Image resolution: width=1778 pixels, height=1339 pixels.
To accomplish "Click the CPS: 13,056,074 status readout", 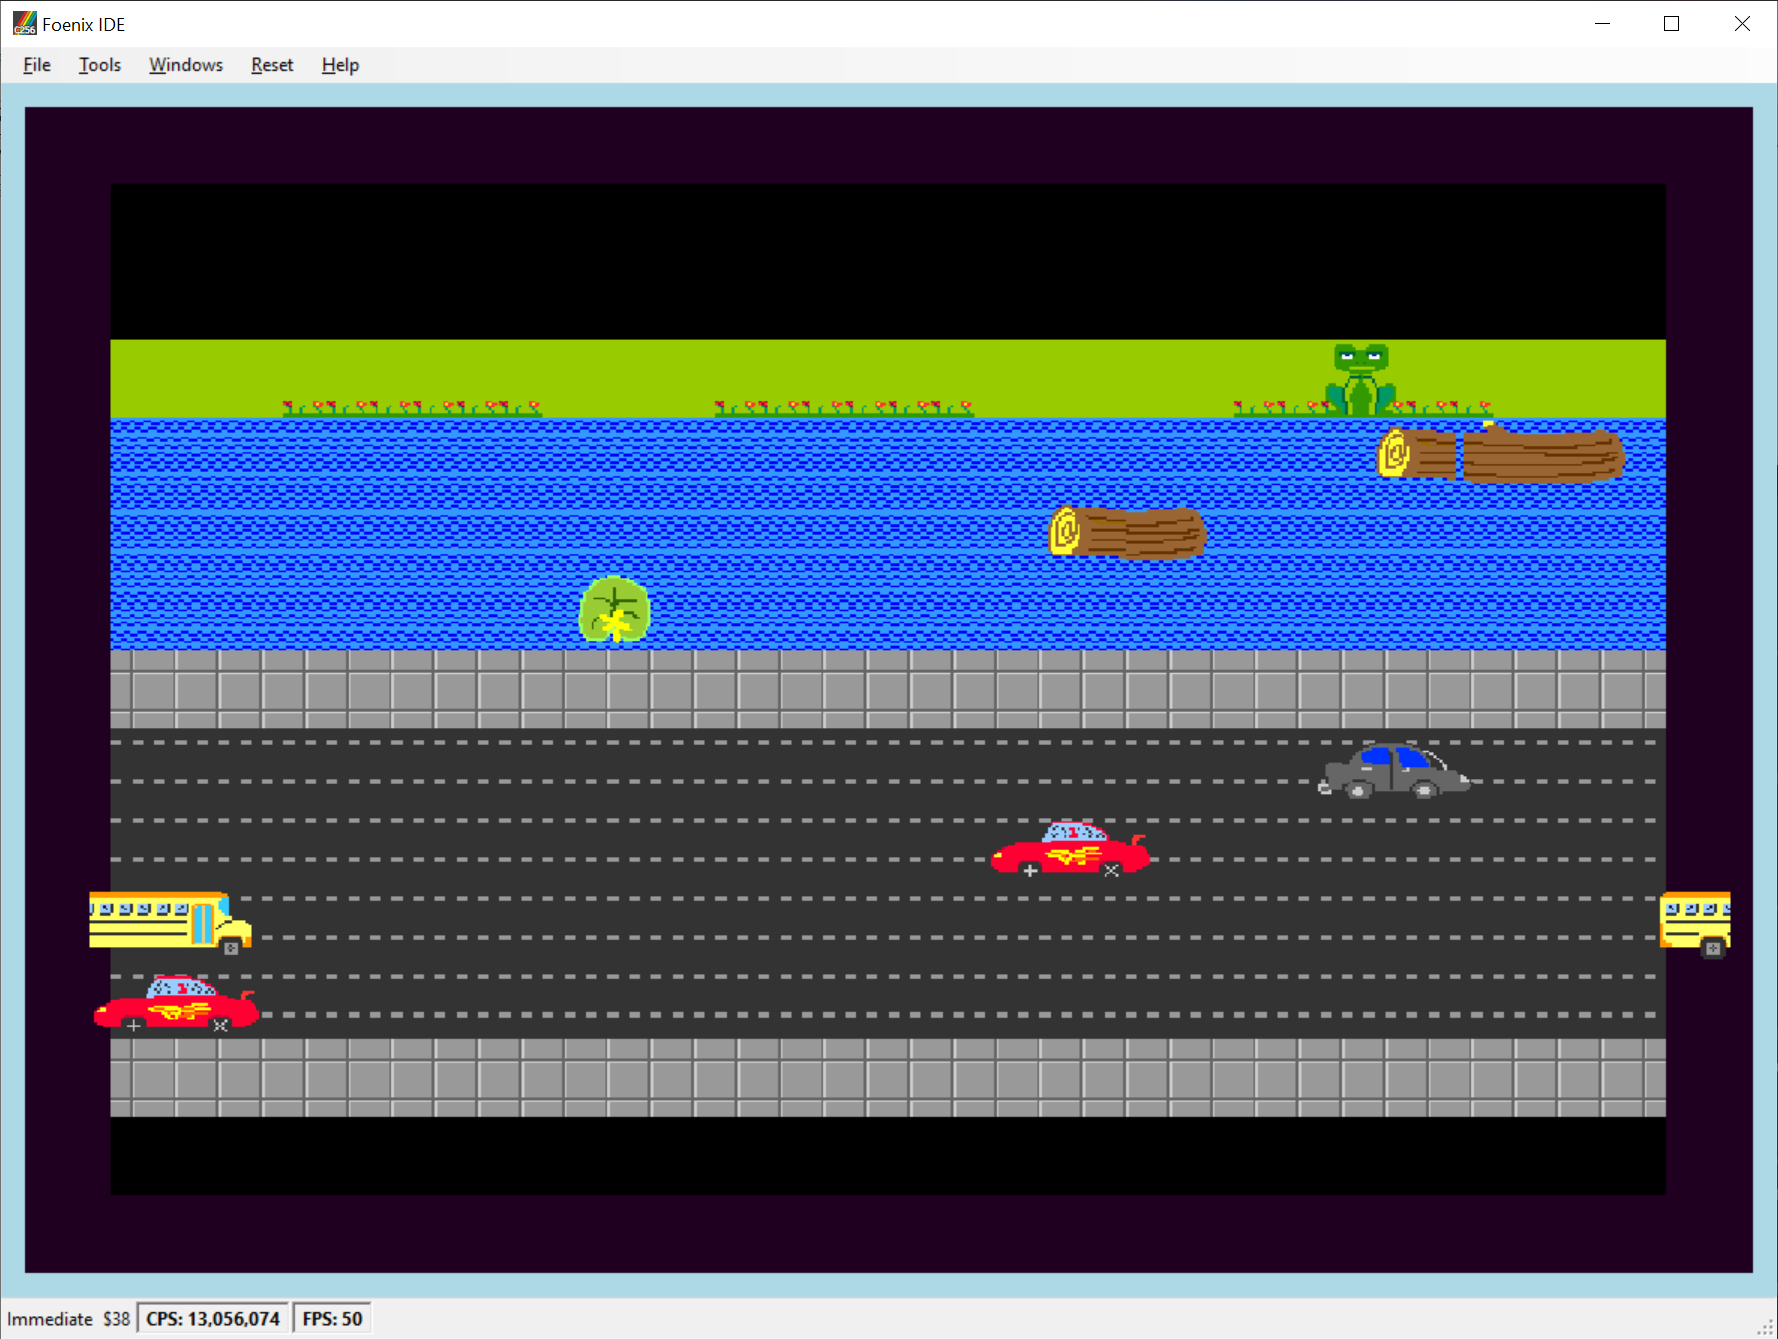I will [213, 1319].
